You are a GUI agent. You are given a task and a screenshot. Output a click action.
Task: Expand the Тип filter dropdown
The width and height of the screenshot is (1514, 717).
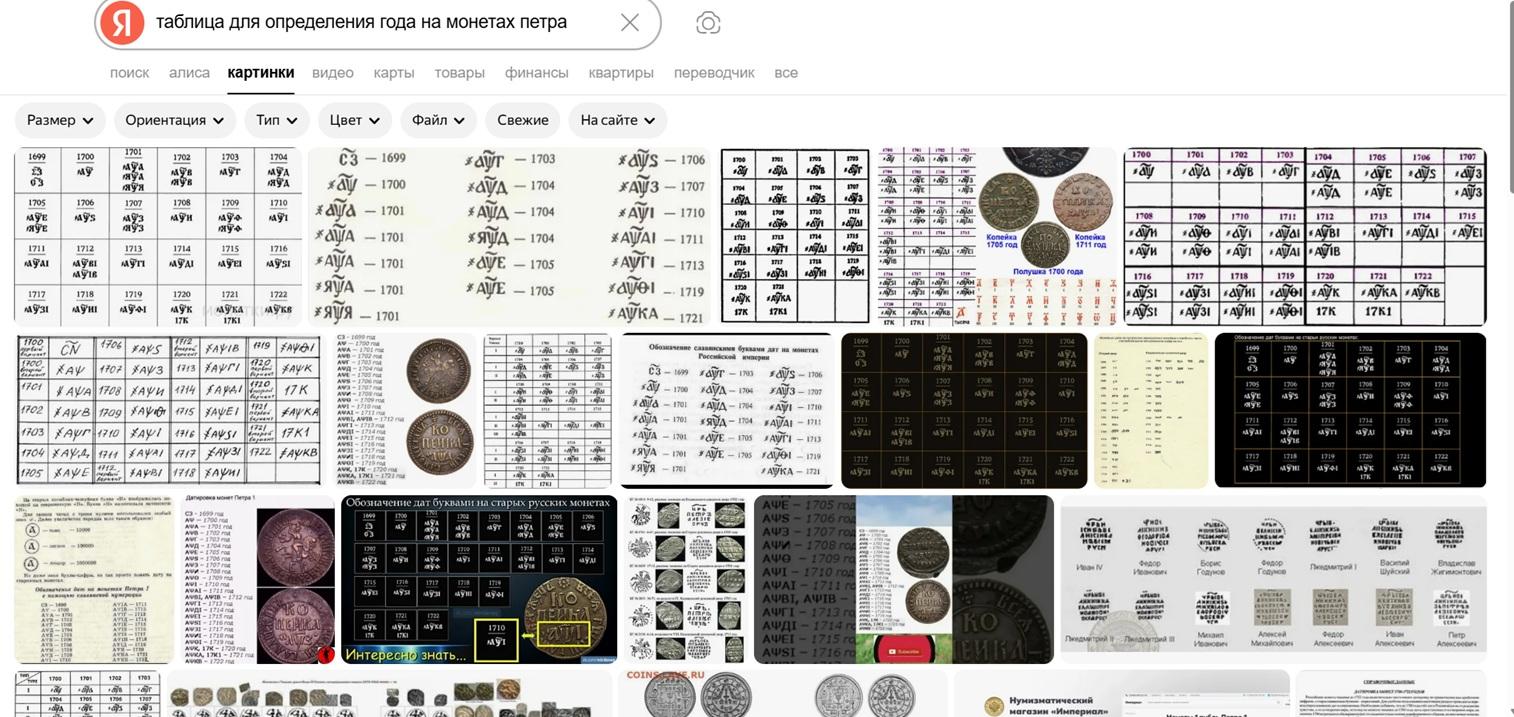click(277, 120)
